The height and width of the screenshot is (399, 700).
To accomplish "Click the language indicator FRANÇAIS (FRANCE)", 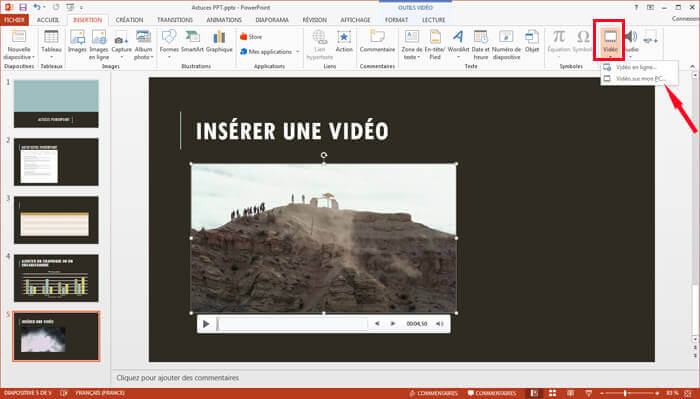I will (x=100, y=393).
